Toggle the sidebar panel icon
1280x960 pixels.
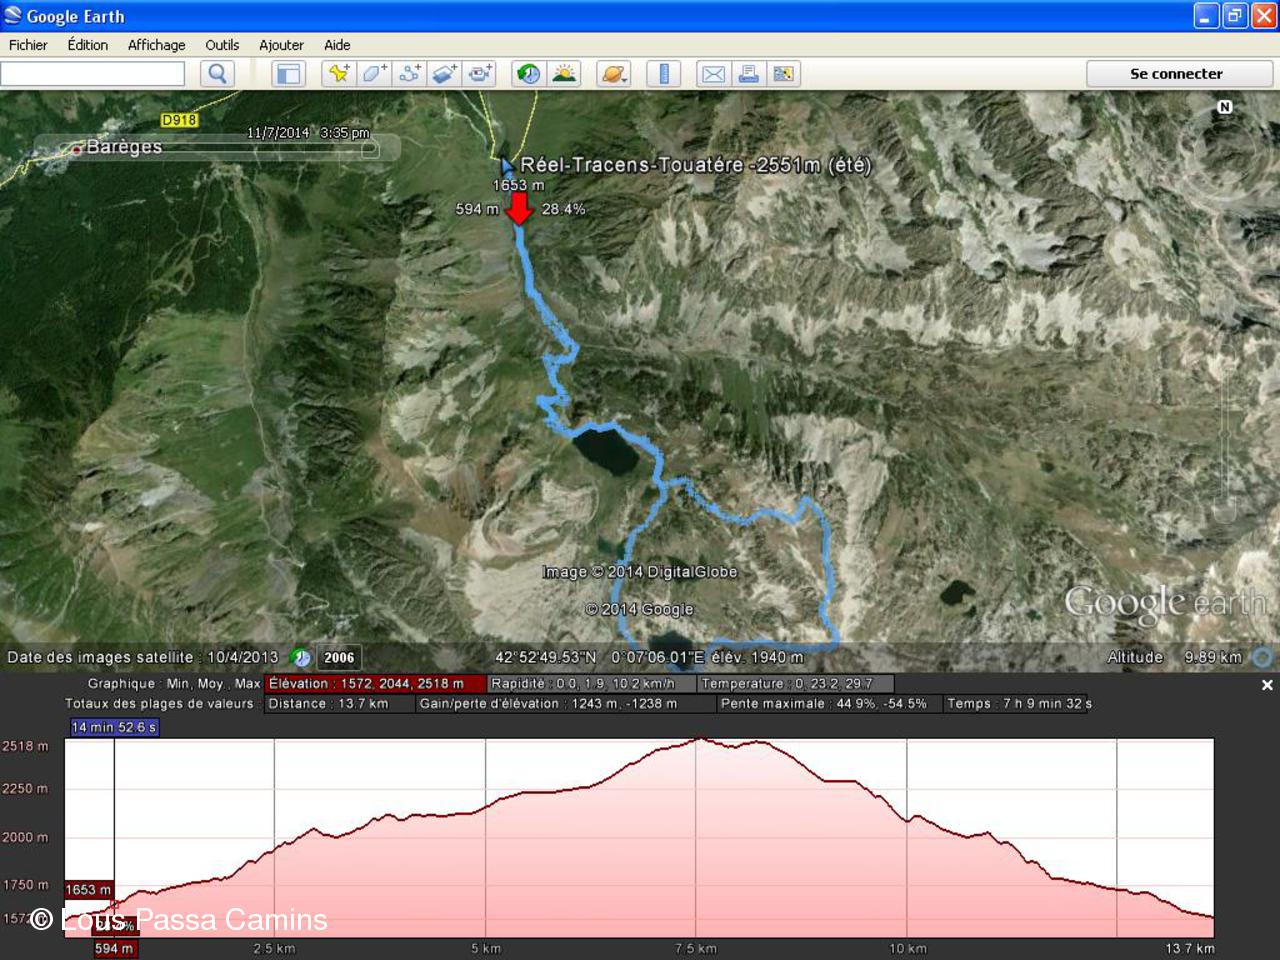tap(289, 74)
